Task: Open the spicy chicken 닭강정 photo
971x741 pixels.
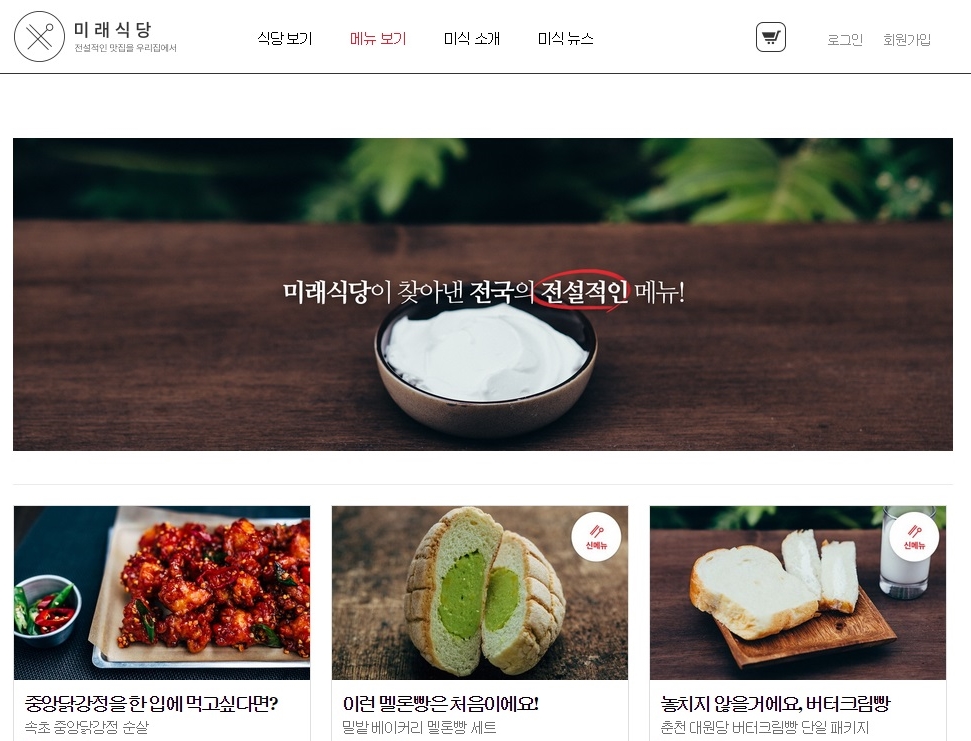Action: (162, 592)
